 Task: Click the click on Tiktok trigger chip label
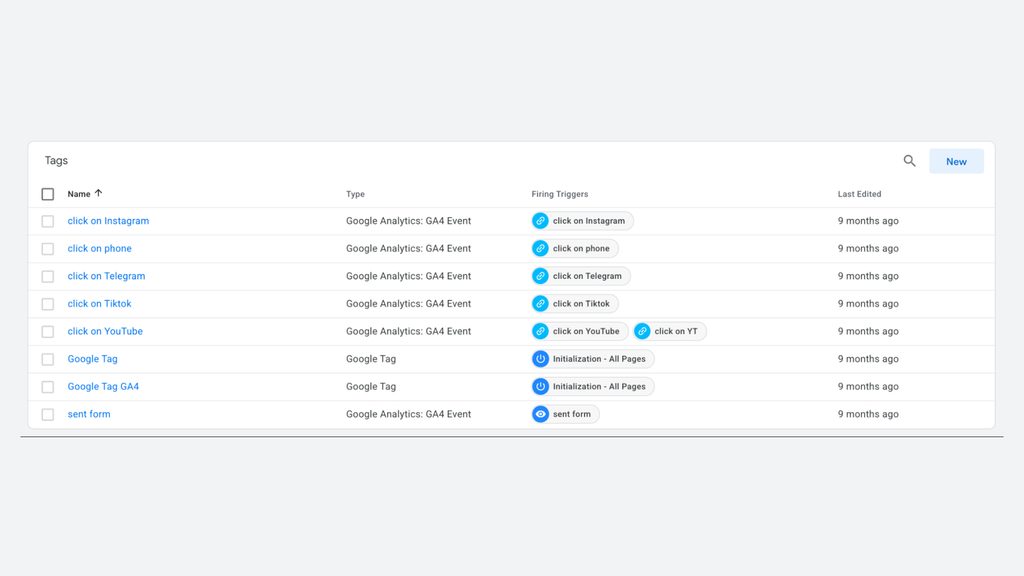[581, 304]
